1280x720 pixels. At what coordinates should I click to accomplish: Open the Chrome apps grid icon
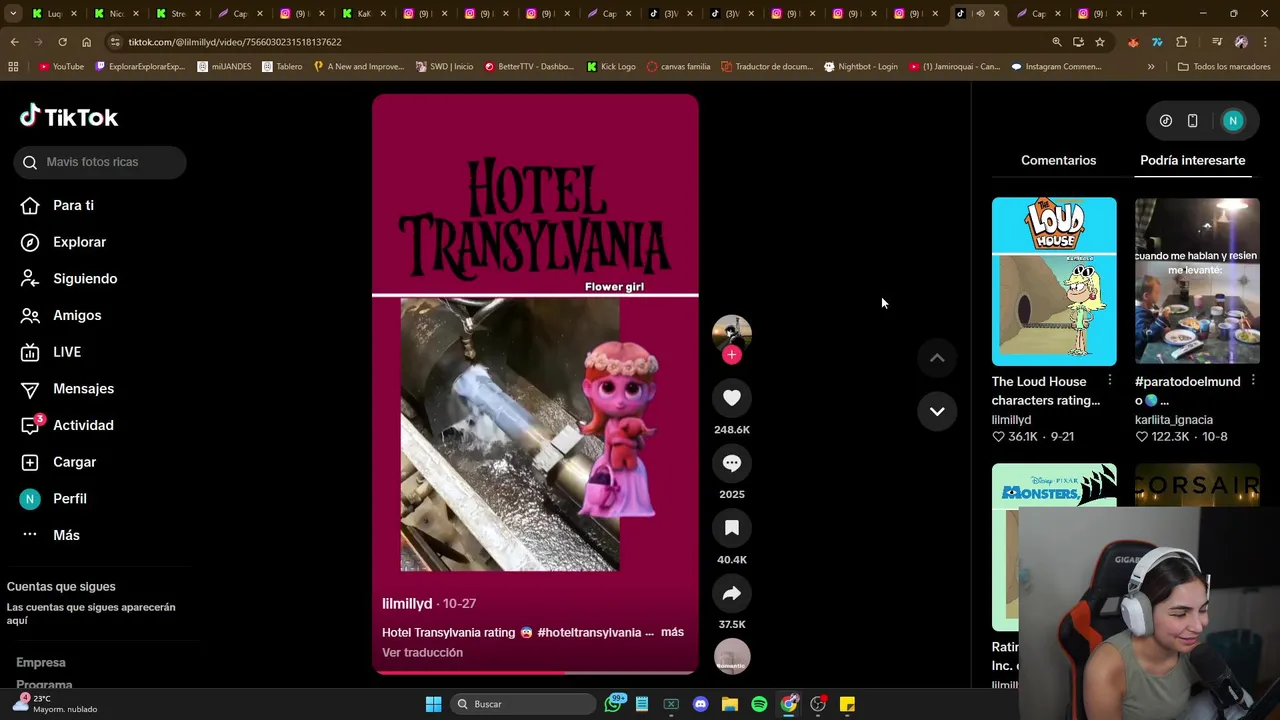click(x=13, y=66)
